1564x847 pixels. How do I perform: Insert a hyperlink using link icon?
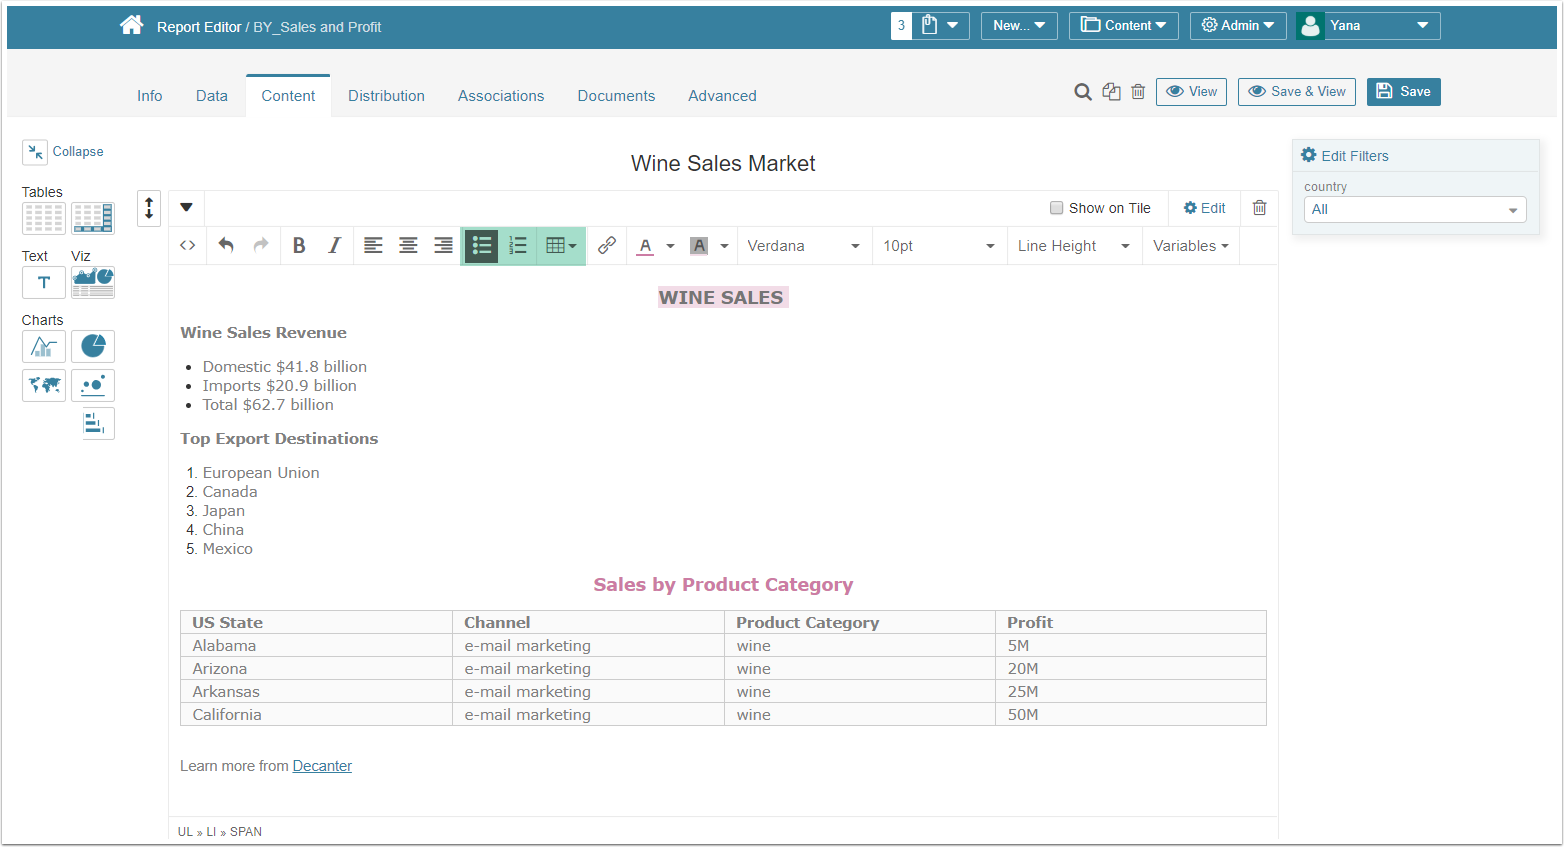[606, 246]
